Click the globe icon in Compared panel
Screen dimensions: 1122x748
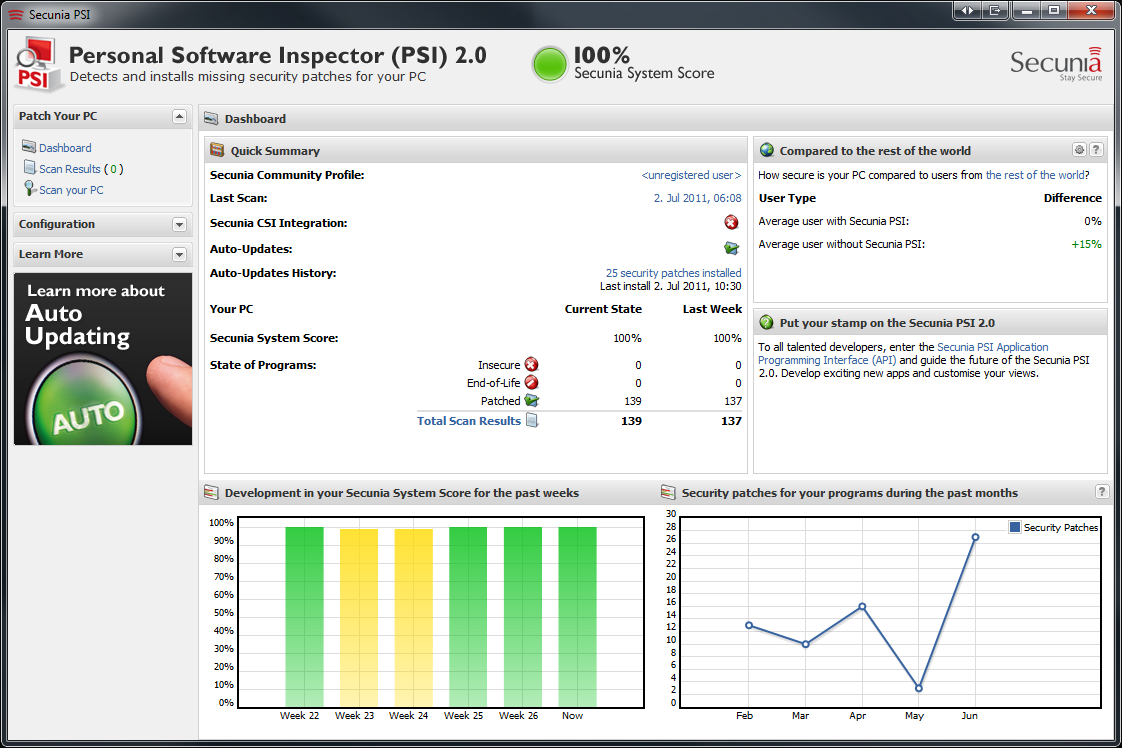767,150
